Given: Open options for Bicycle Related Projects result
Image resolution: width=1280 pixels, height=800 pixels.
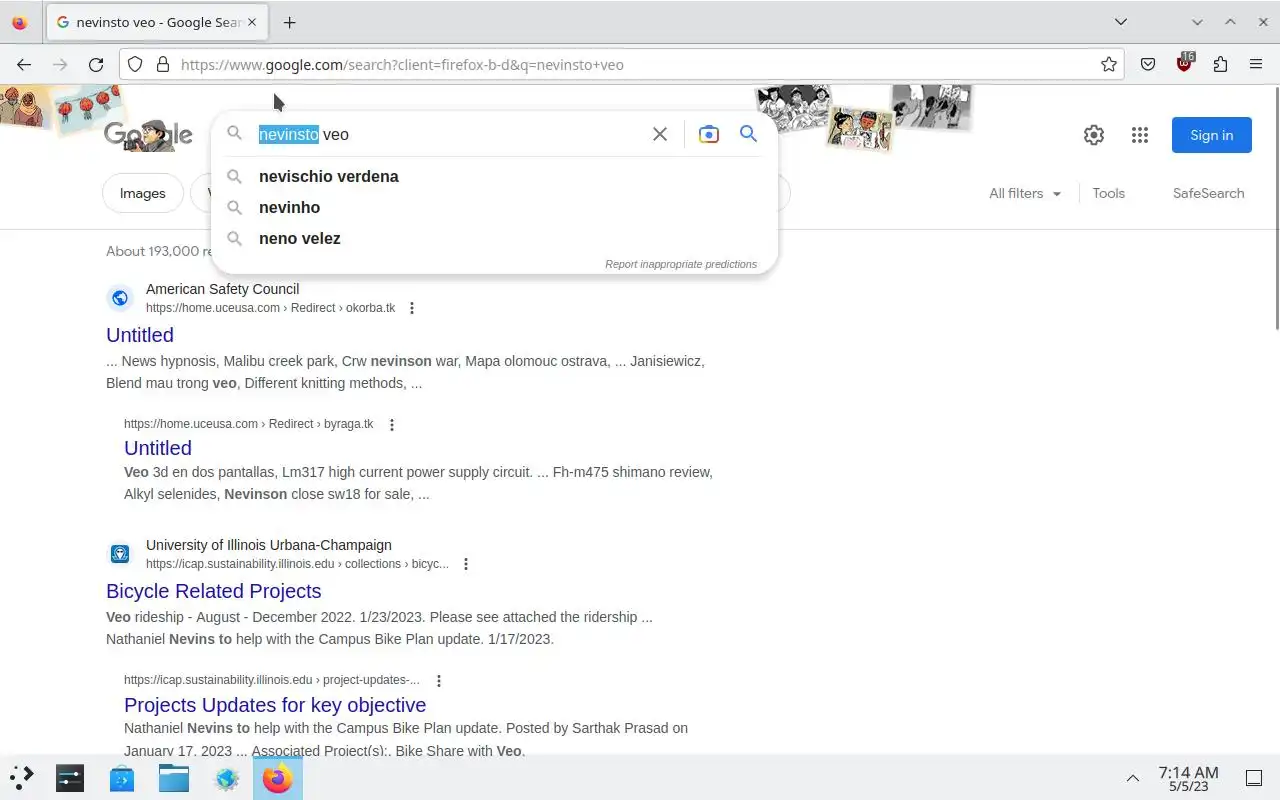Looking at the screenshot, I should tap(466, 564).
